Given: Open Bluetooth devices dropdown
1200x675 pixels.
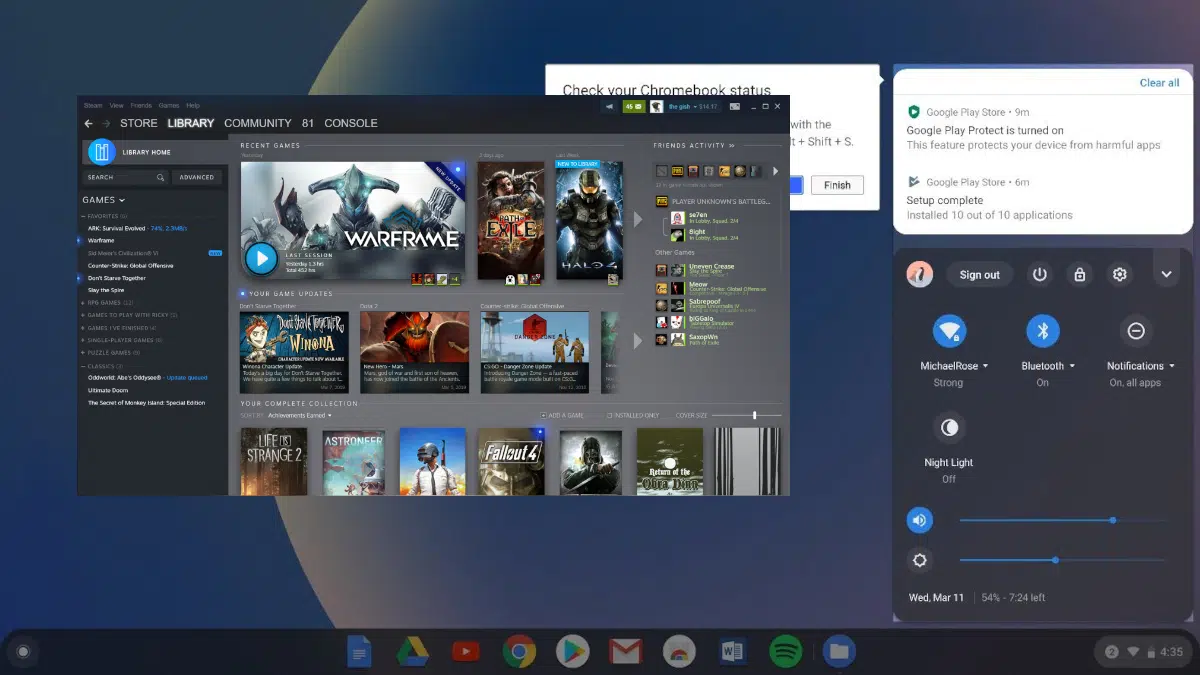Looking at the screenshot, I should (x=1048, y=366).
